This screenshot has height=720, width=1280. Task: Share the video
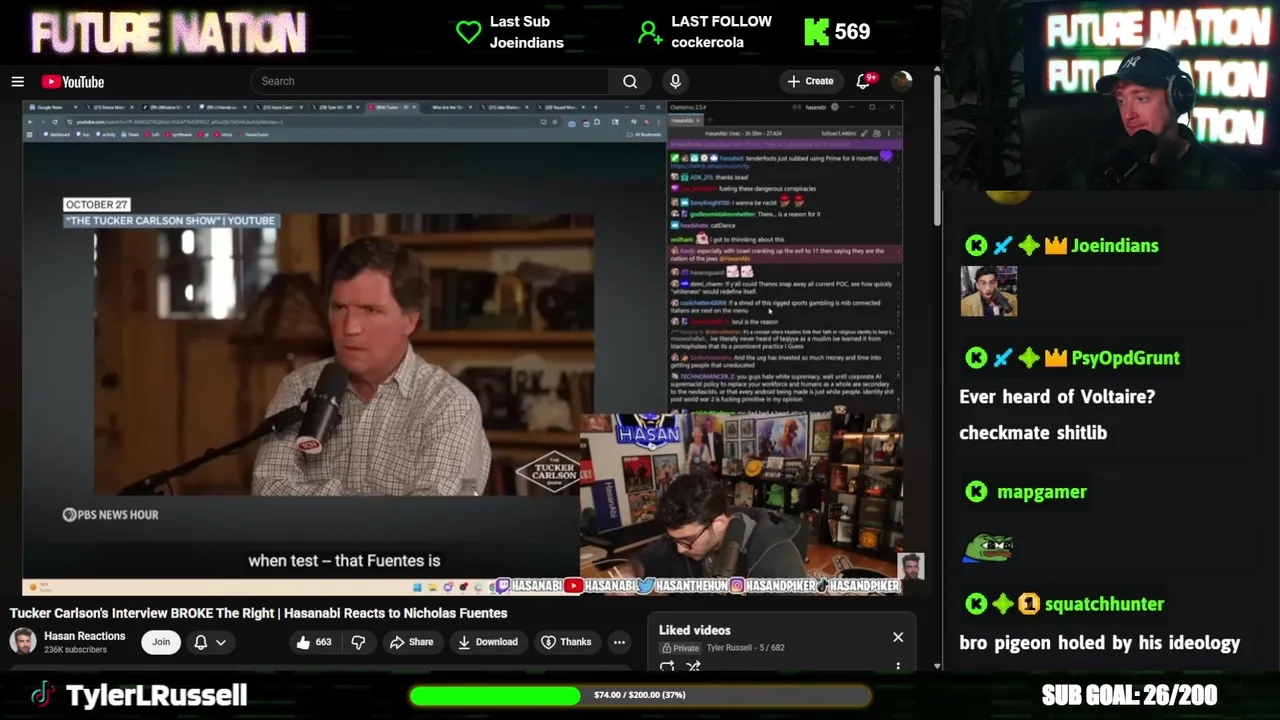411,642
